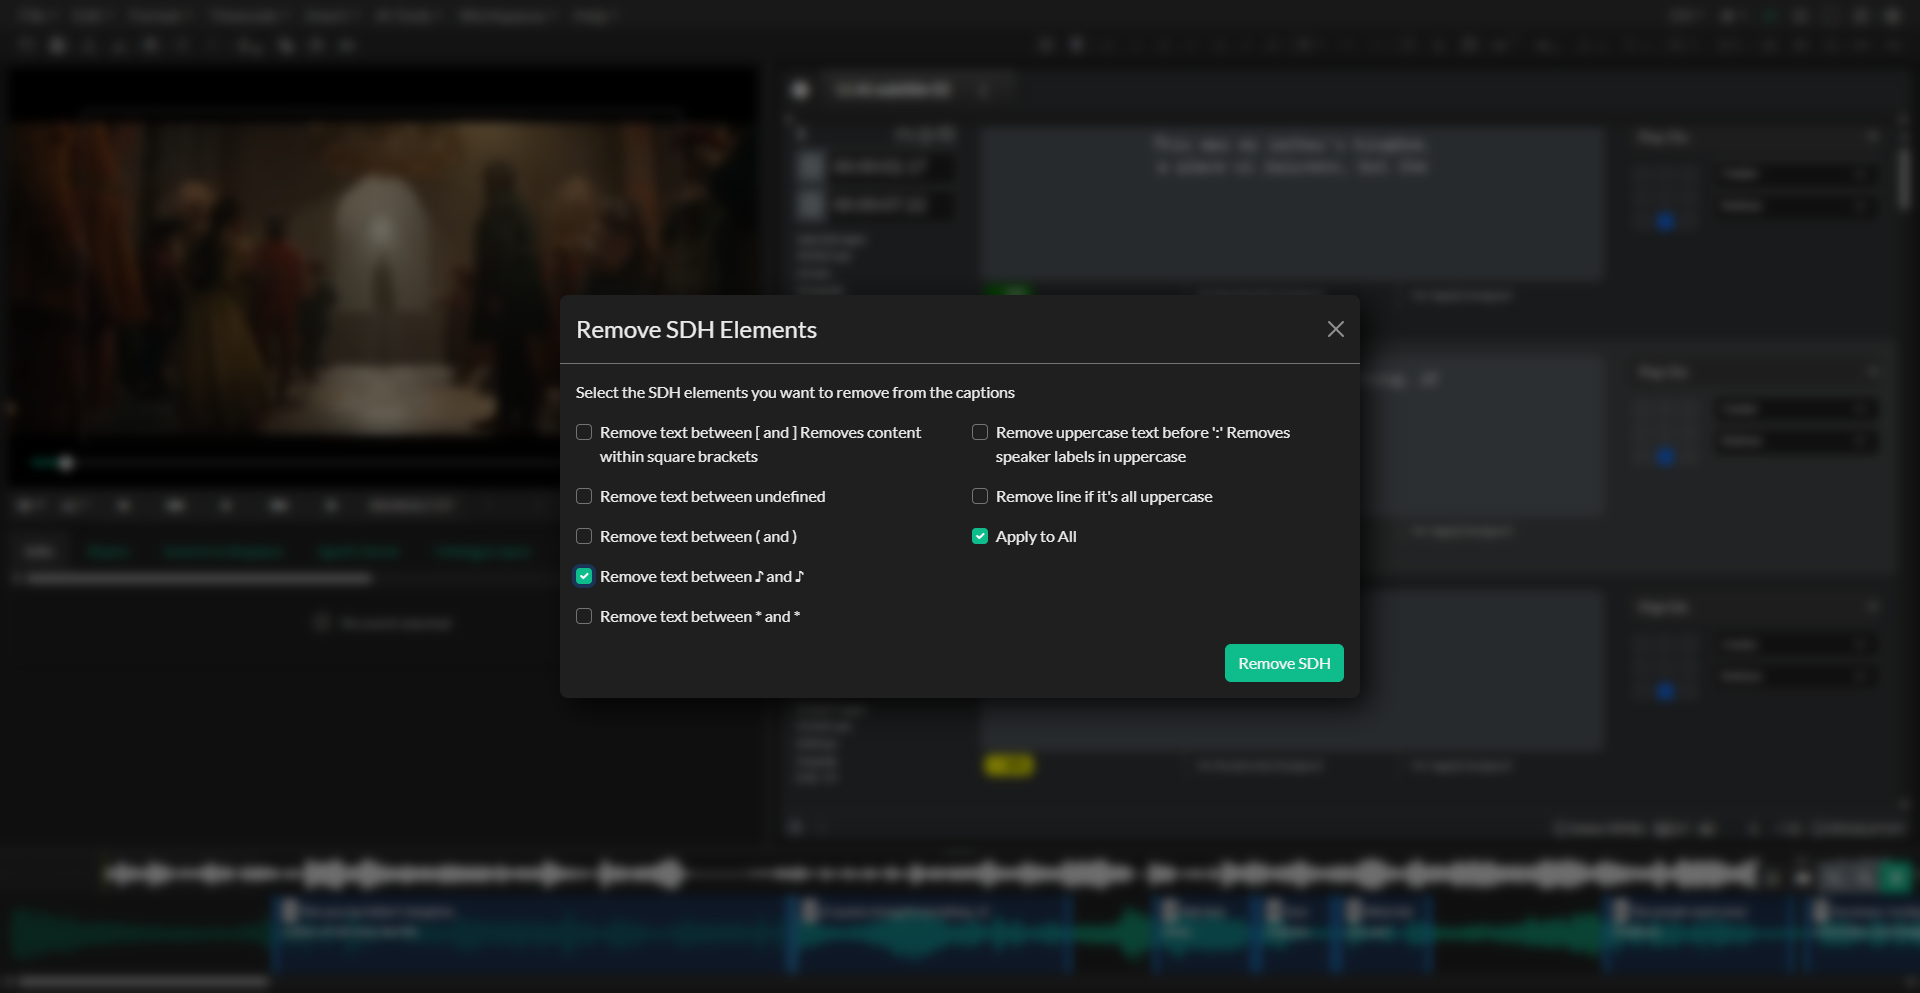This screenshot has width=1920, height=993.
Task: Click the first icon in the top-left editing toolbar
Action: pos(27,45)
